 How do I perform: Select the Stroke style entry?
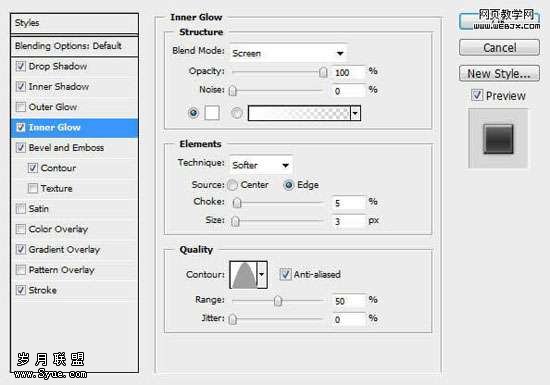pos(42,290)
